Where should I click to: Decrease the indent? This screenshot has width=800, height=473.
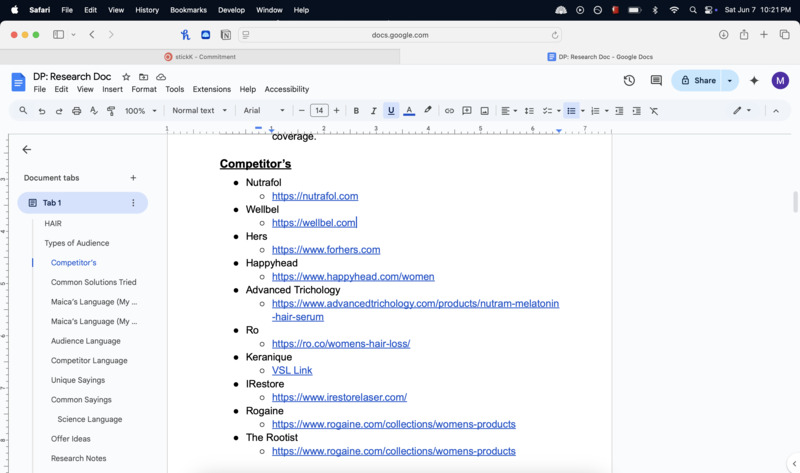click(619, 111)
